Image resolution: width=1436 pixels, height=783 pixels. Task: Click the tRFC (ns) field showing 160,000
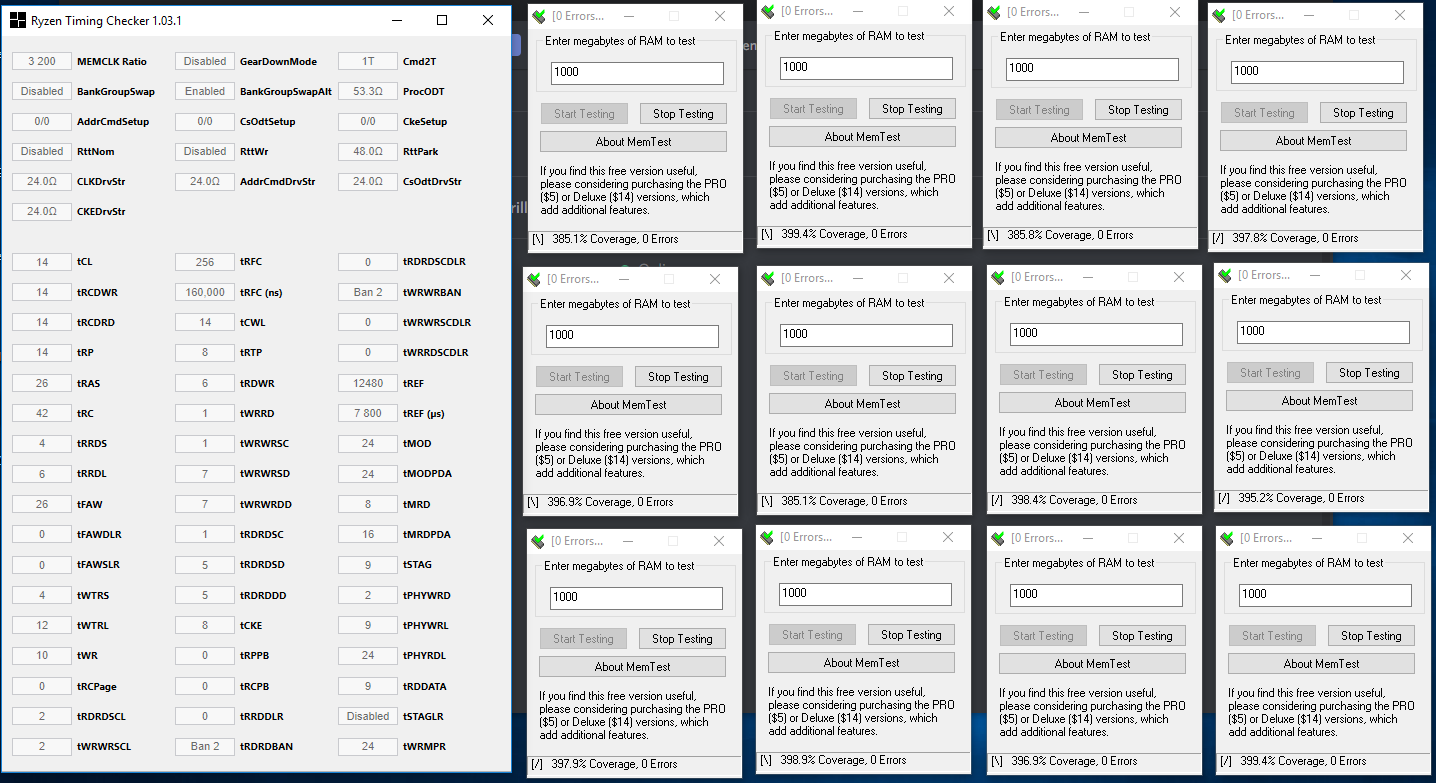[205, 292]
